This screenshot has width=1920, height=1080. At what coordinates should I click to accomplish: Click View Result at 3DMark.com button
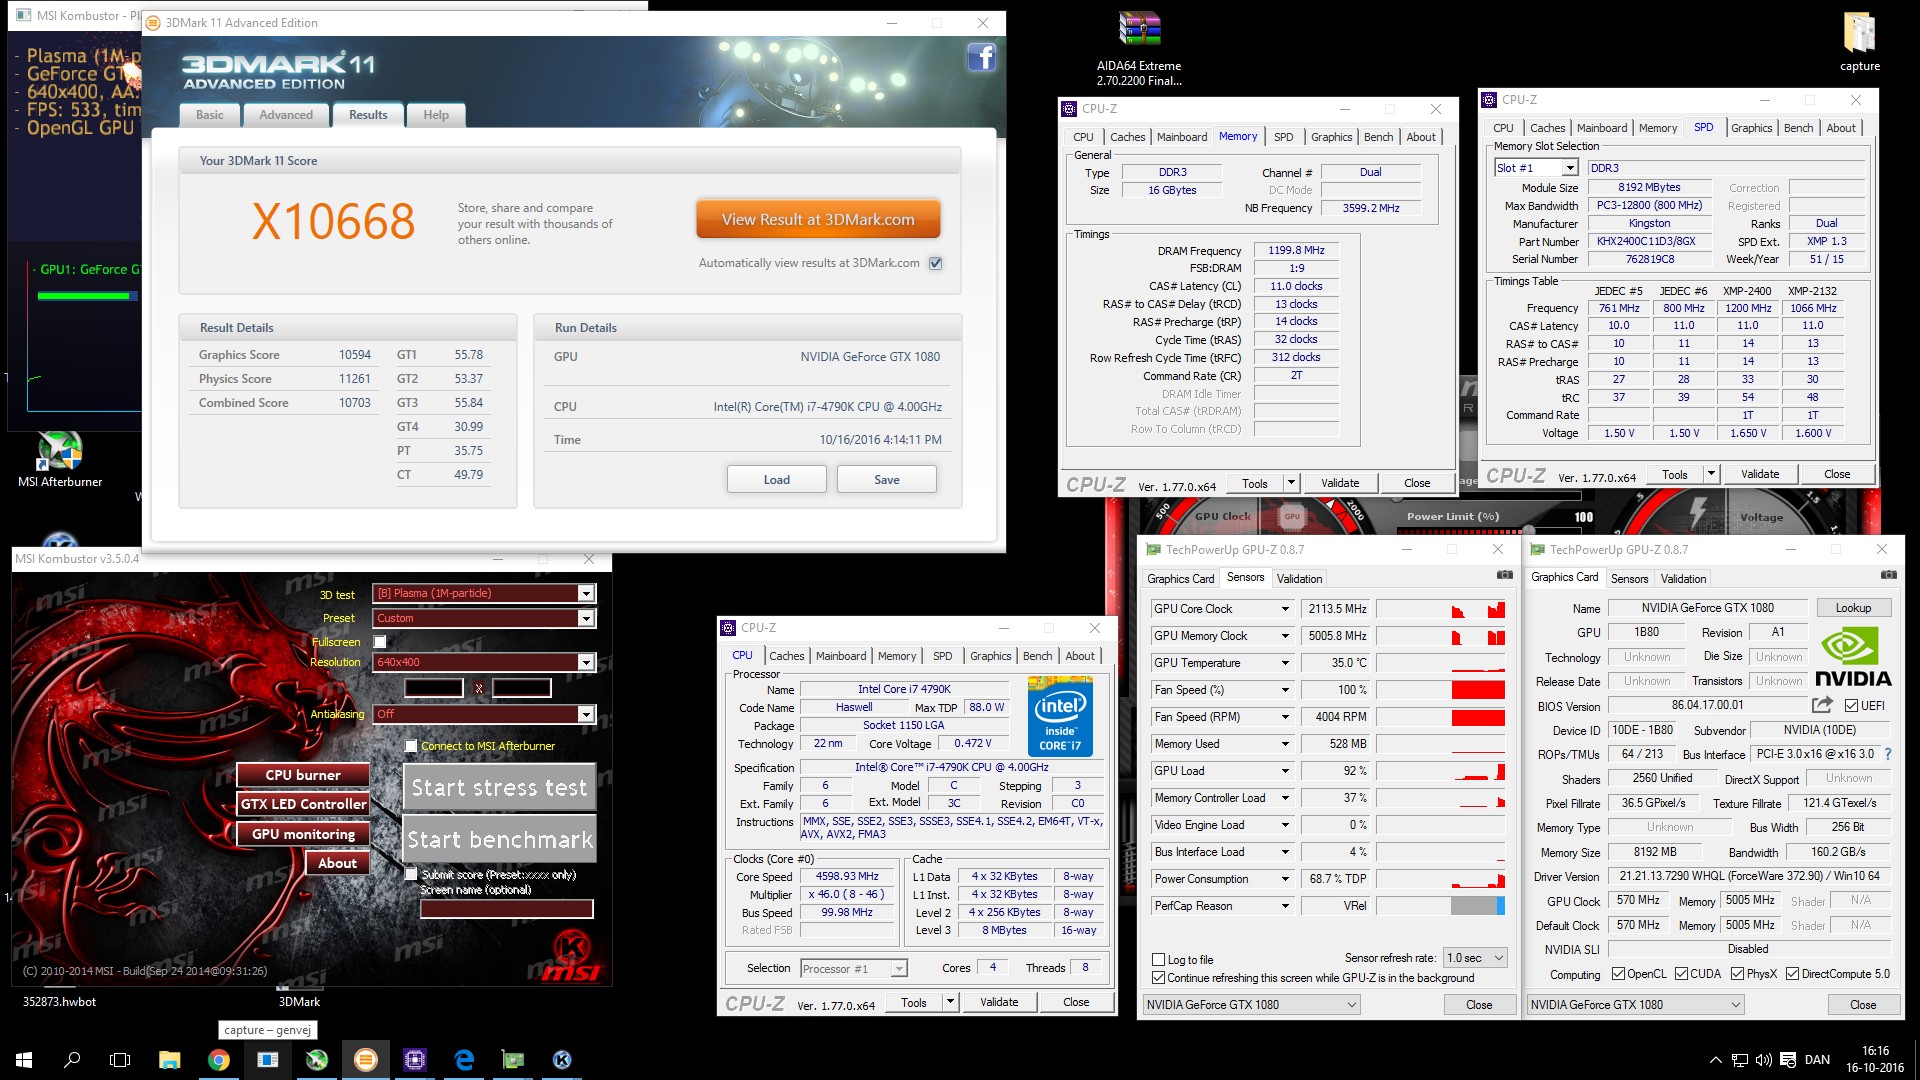coord(818,220)
